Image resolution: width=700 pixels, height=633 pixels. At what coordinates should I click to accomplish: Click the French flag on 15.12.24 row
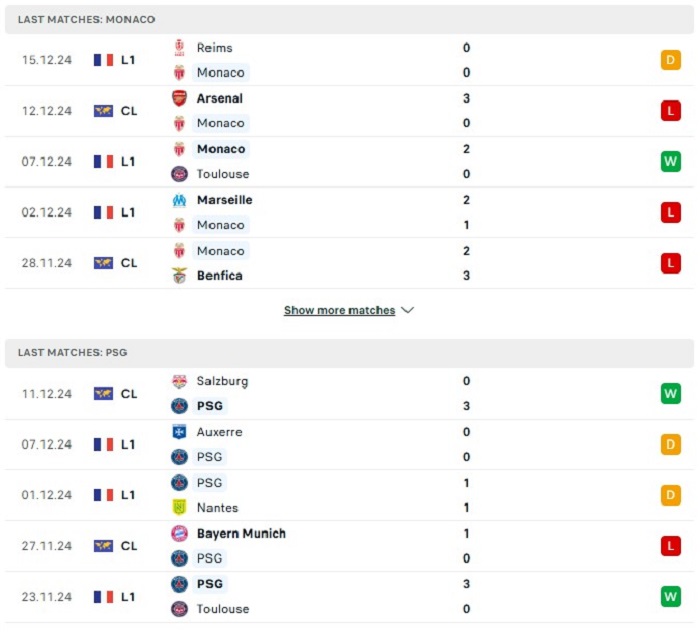click(103, 60)
